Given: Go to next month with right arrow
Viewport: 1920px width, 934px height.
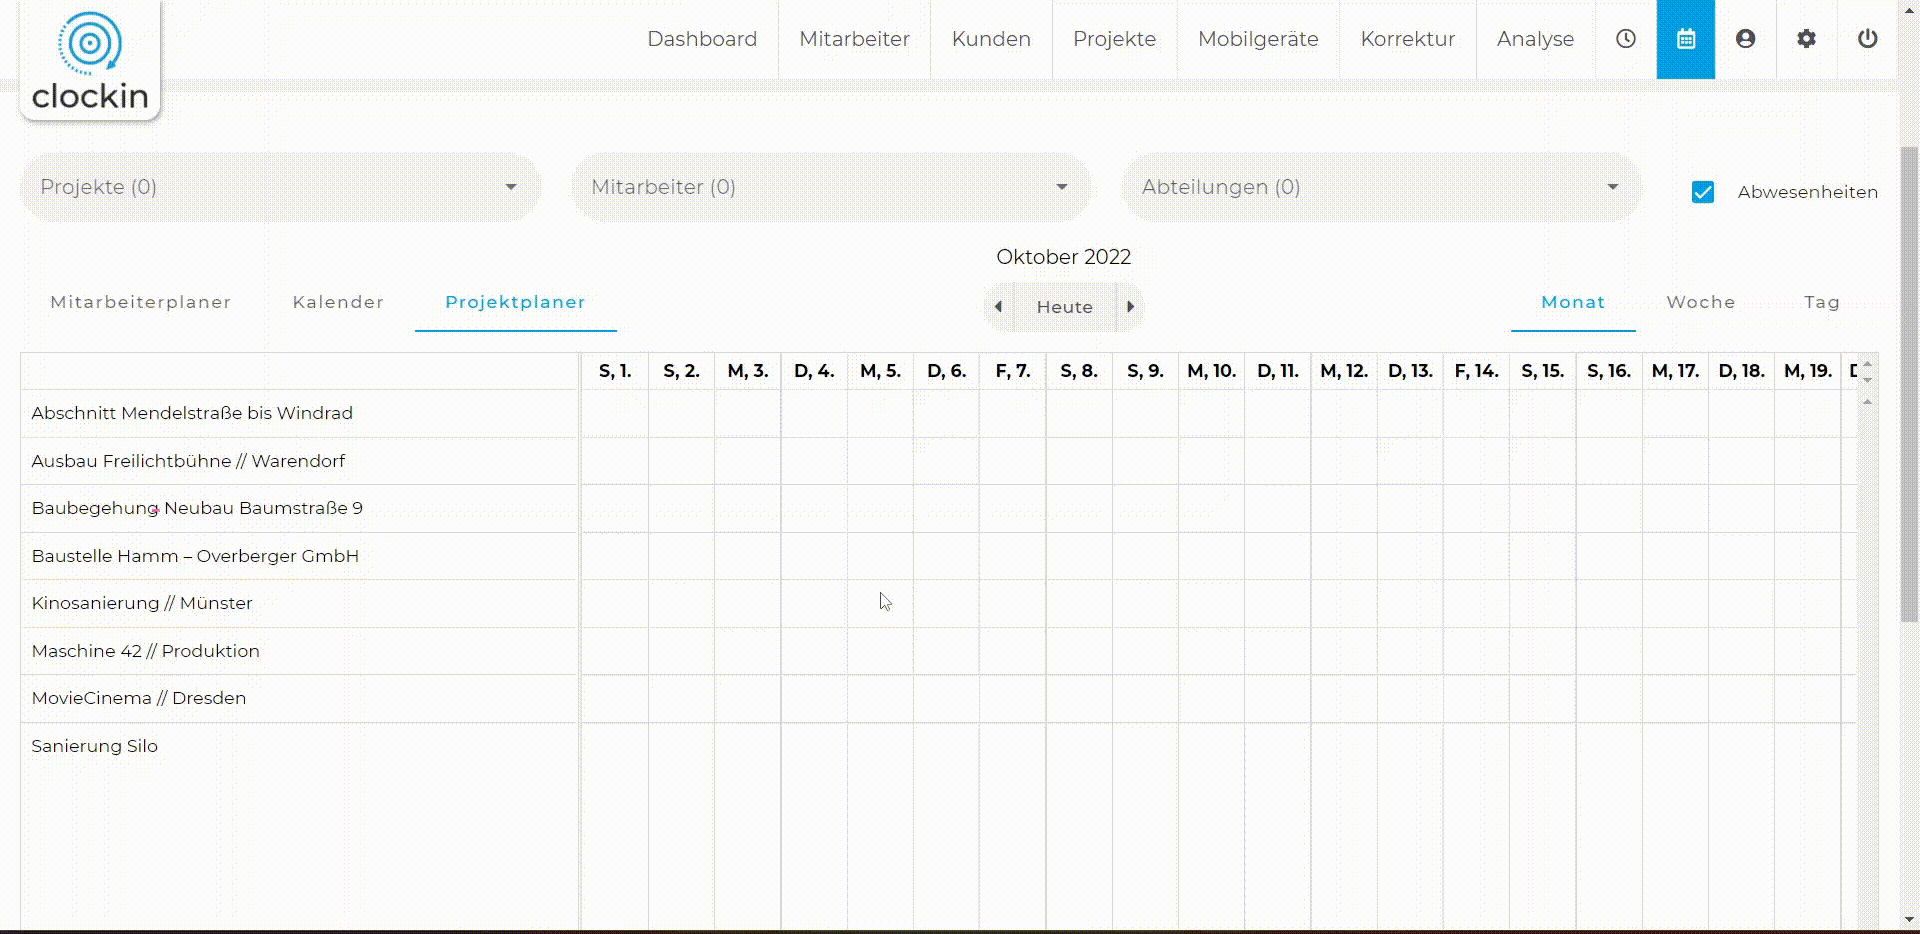Looking at the screenshot, I should click(1130, 307).
